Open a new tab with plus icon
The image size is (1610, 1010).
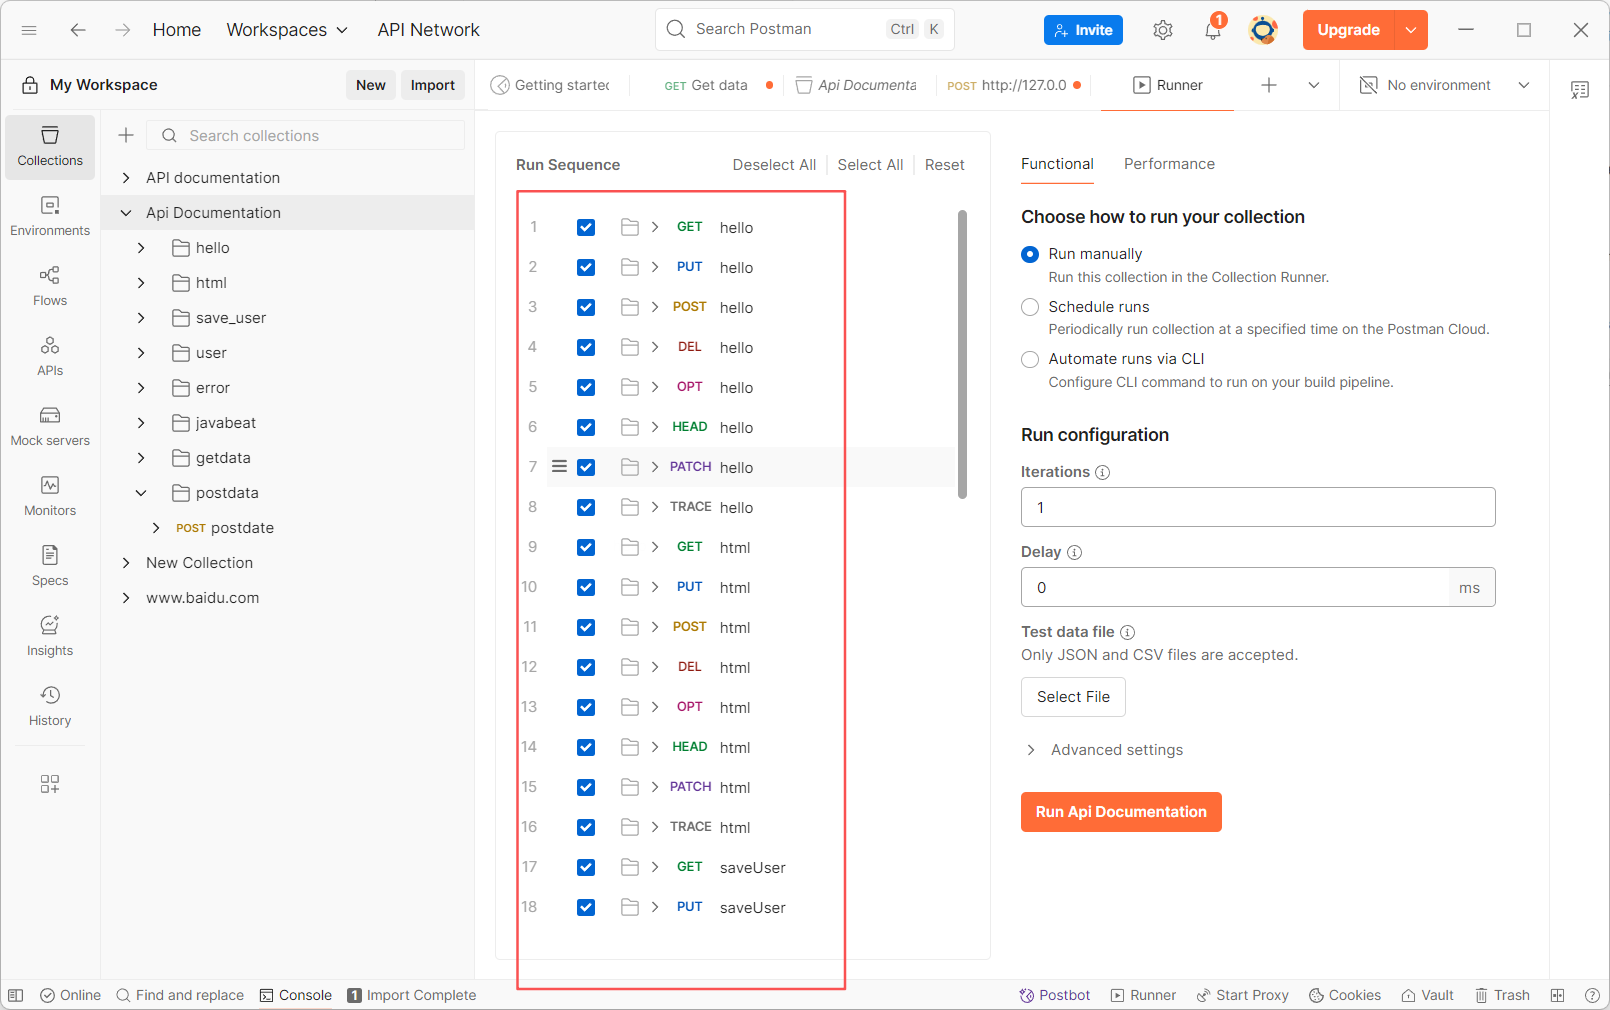tap(1269, 85)
